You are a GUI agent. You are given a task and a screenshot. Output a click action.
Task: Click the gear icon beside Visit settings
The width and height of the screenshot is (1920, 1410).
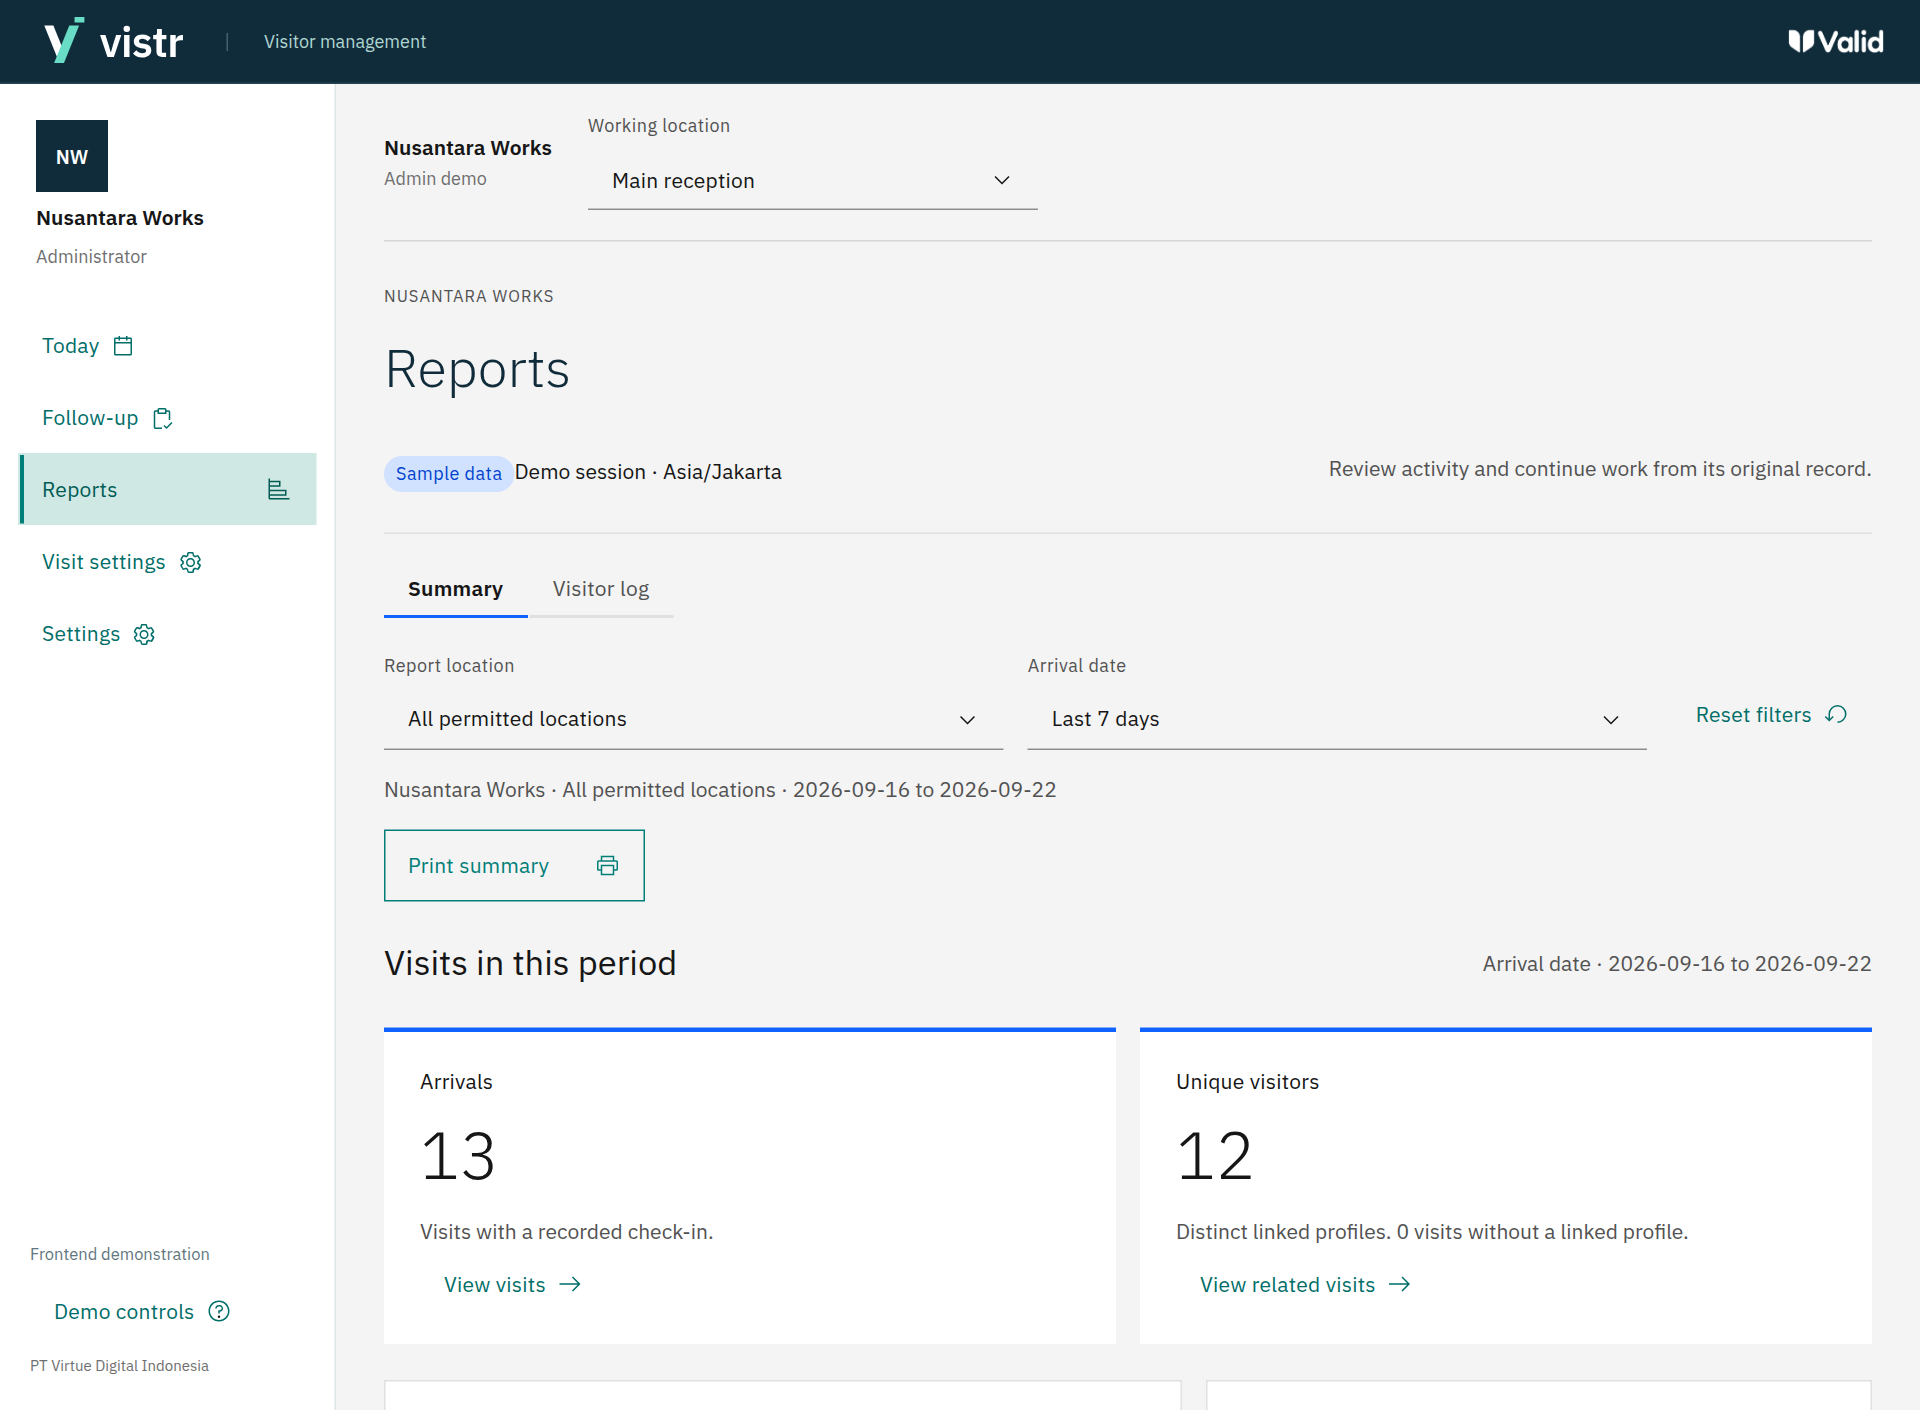pos(191,562)
